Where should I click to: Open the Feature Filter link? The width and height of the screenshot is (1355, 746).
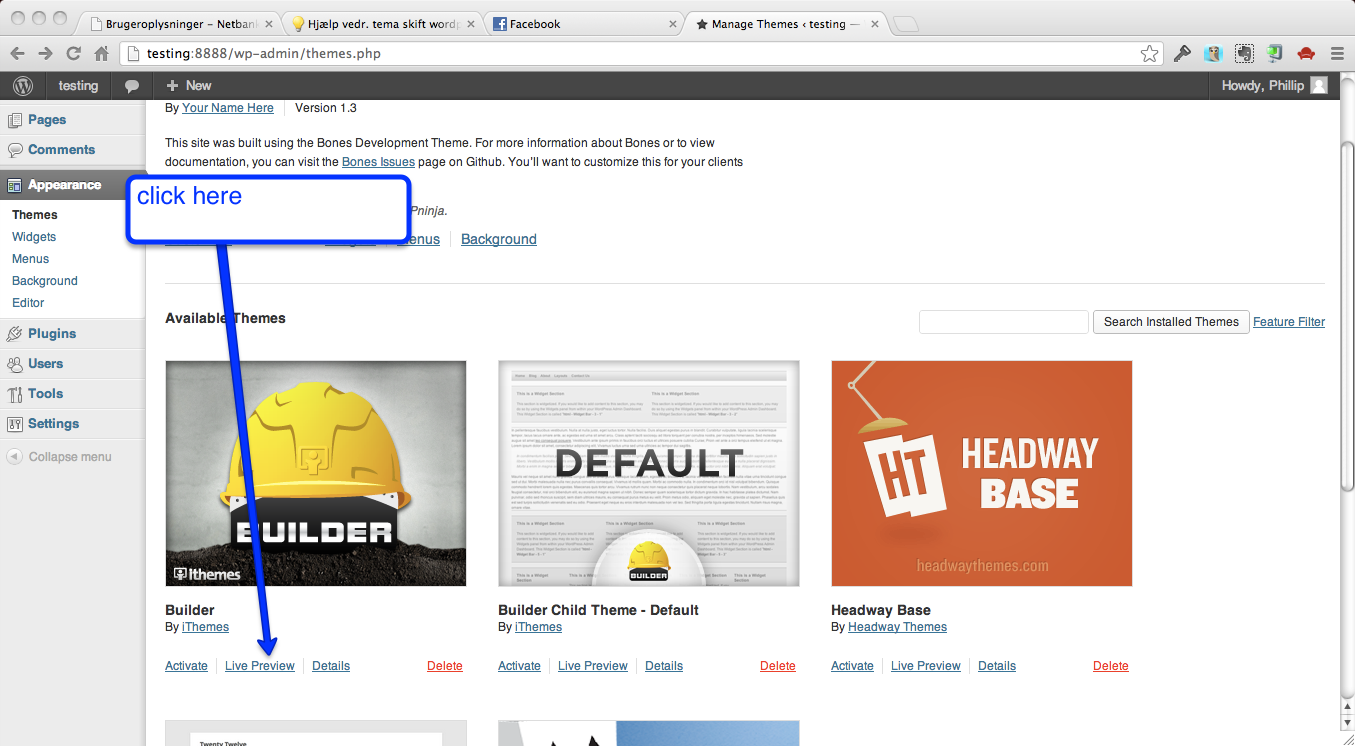coord(1289,322)
